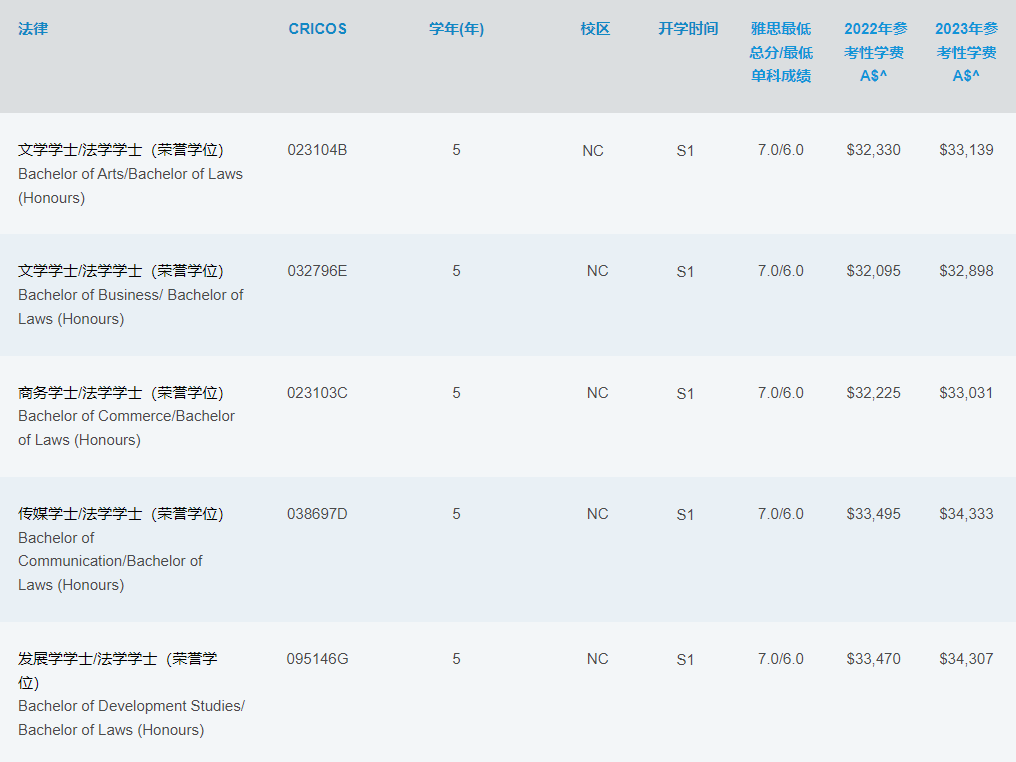
Task: Click duration 5 in 032796E row
Action: coord(456,271)
